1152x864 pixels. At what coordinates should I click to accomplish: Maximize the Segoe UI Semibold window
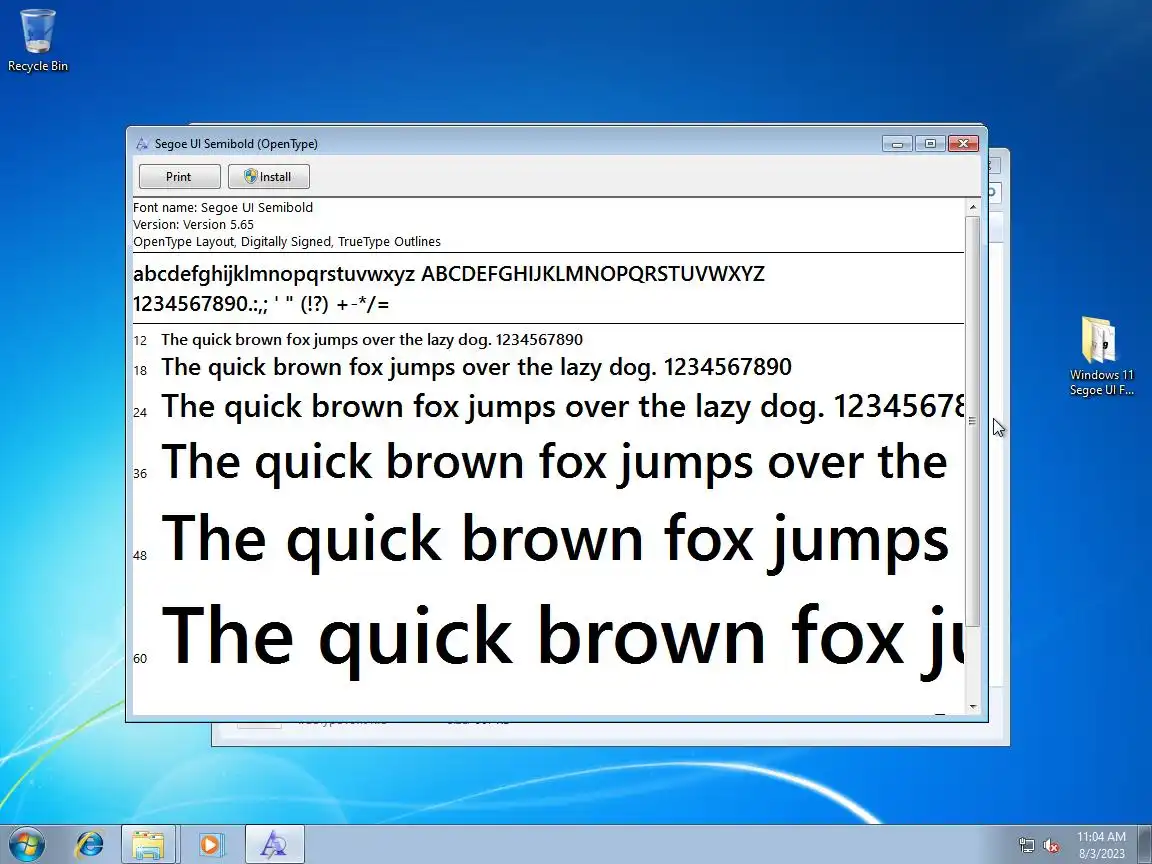[x=930, y=143]
